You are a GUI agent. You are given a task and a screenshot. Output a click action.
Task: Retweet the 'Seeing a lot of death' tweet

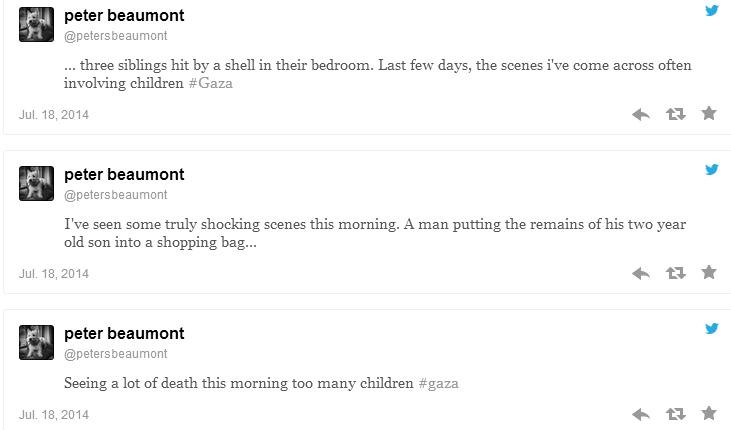coord(675,414)
